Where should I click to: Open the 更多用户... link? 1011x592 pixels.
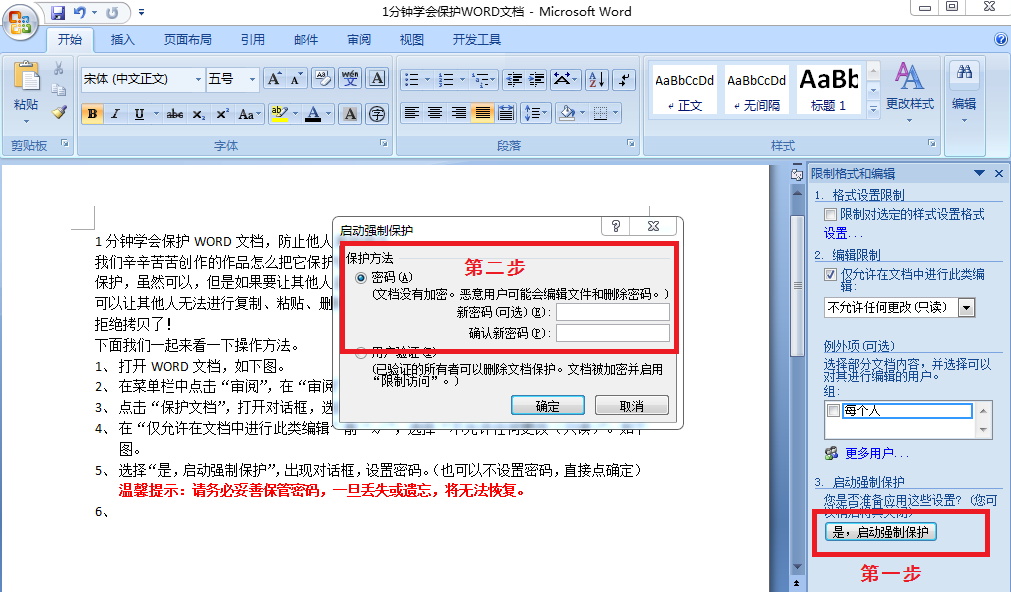876,453
